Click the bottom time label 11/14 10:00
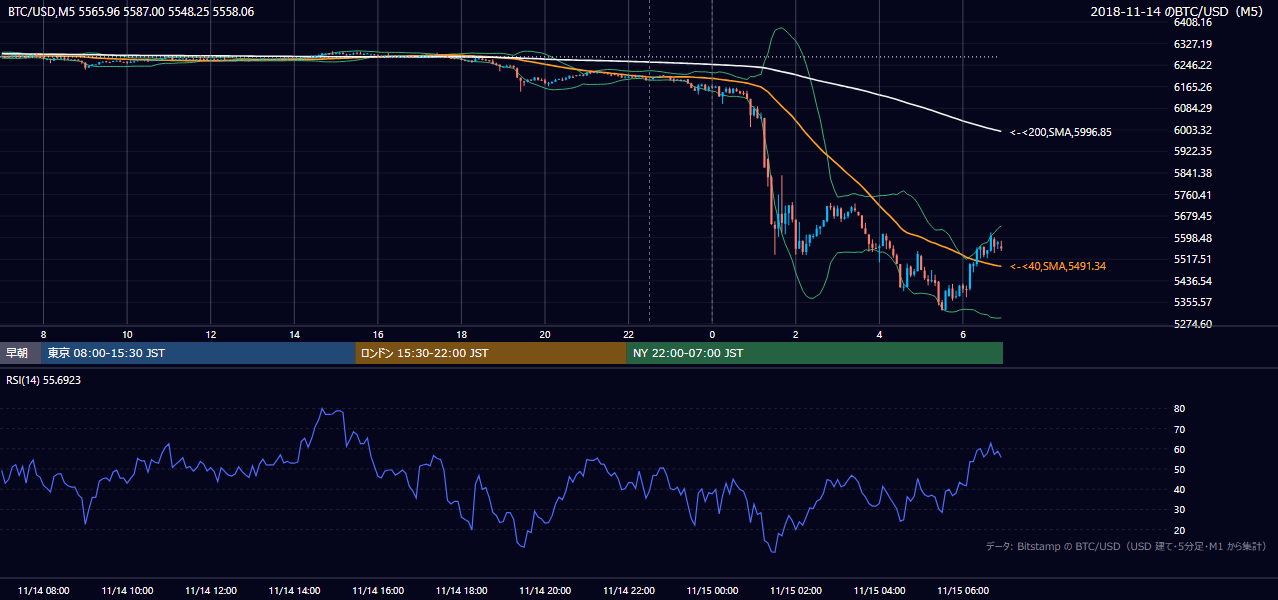 pos(127,591)
